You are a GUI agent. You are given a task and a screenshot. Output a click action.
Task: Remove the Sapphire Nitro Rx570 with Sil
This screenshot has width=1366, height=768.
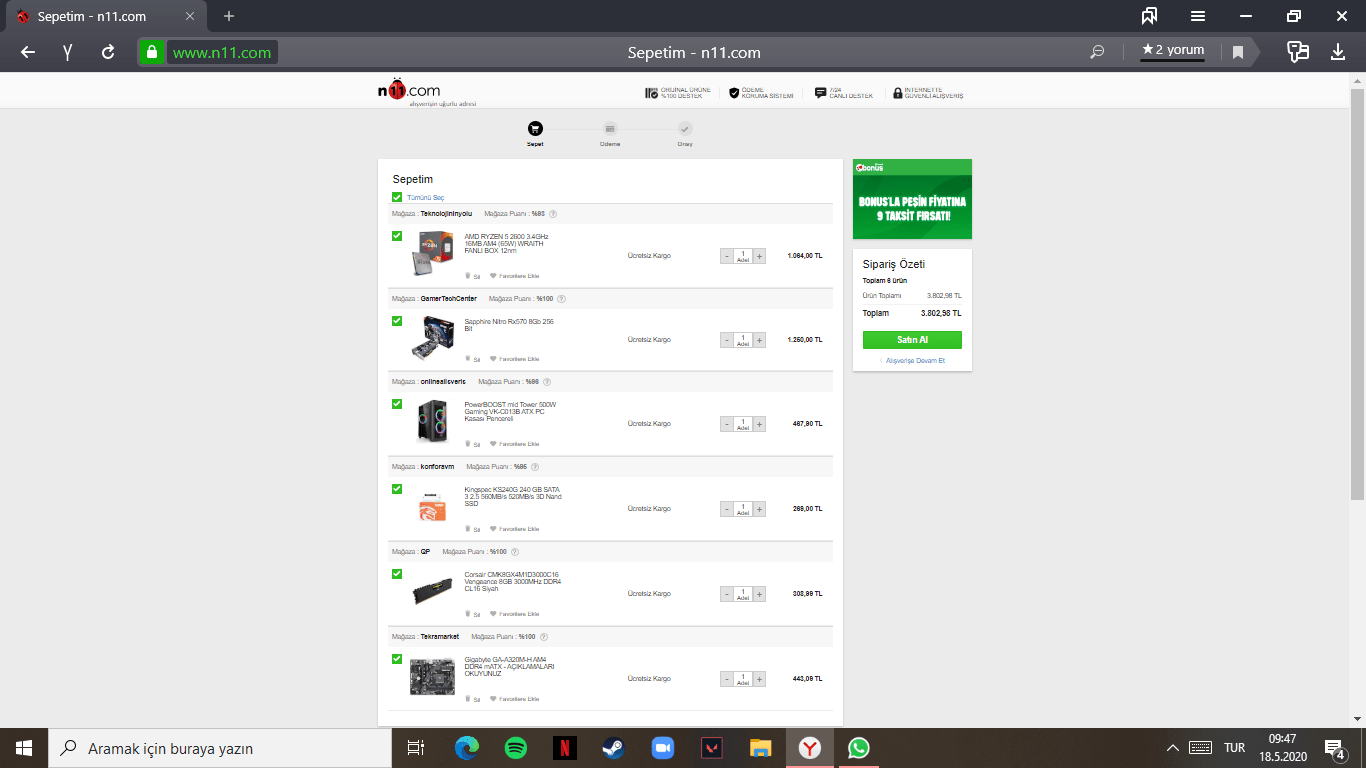pyautogui.click(x=472, y=359)
